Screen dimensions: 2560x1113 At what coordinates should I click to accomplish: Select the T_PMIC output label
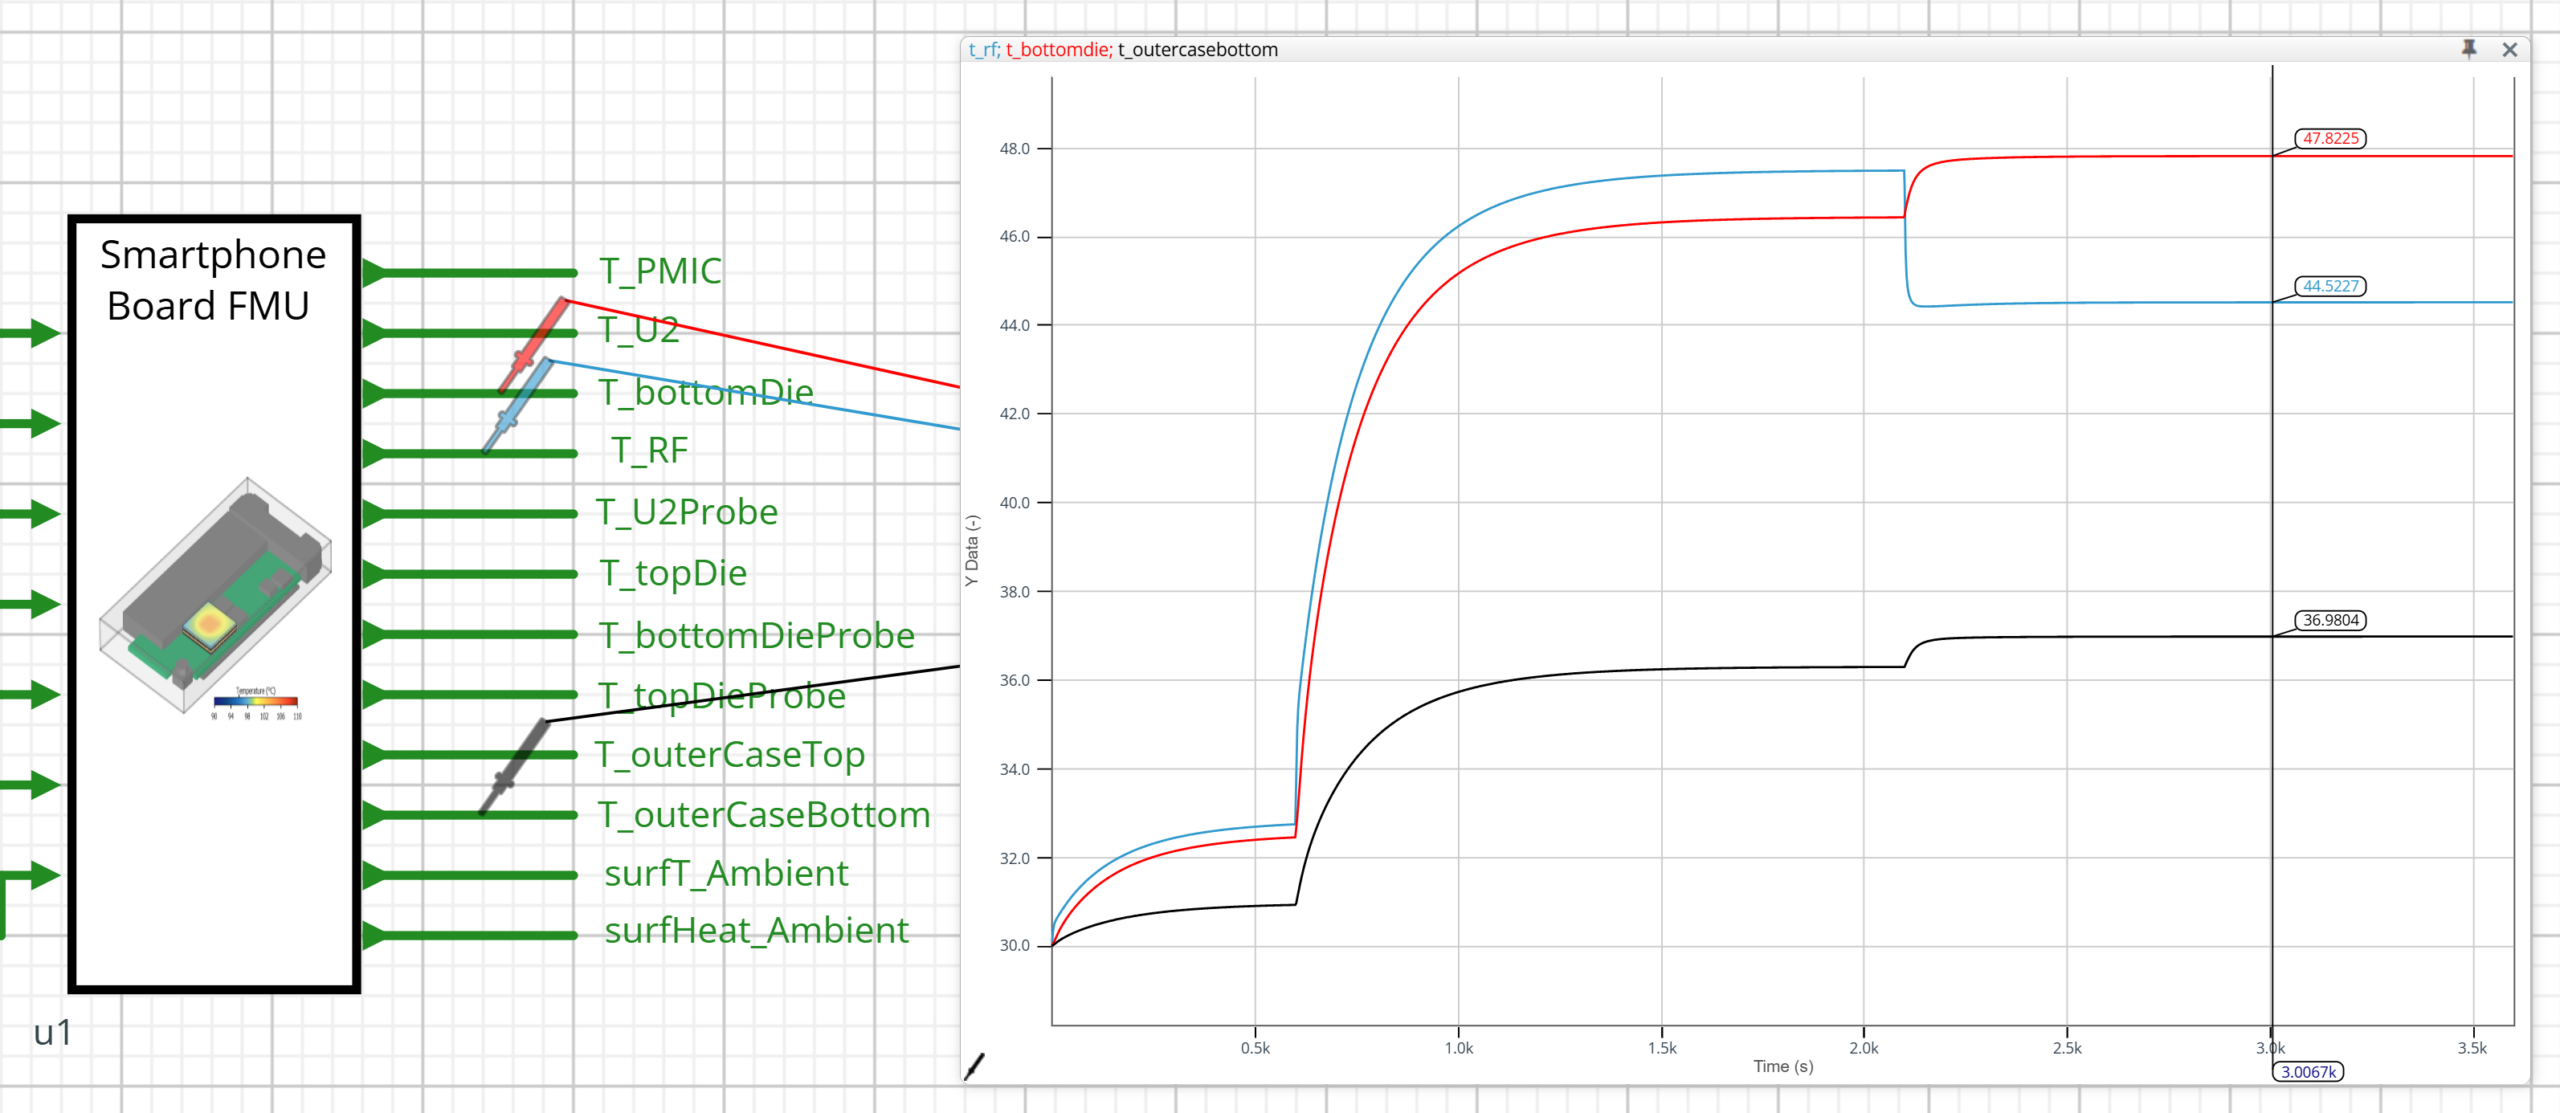(660, 271)
